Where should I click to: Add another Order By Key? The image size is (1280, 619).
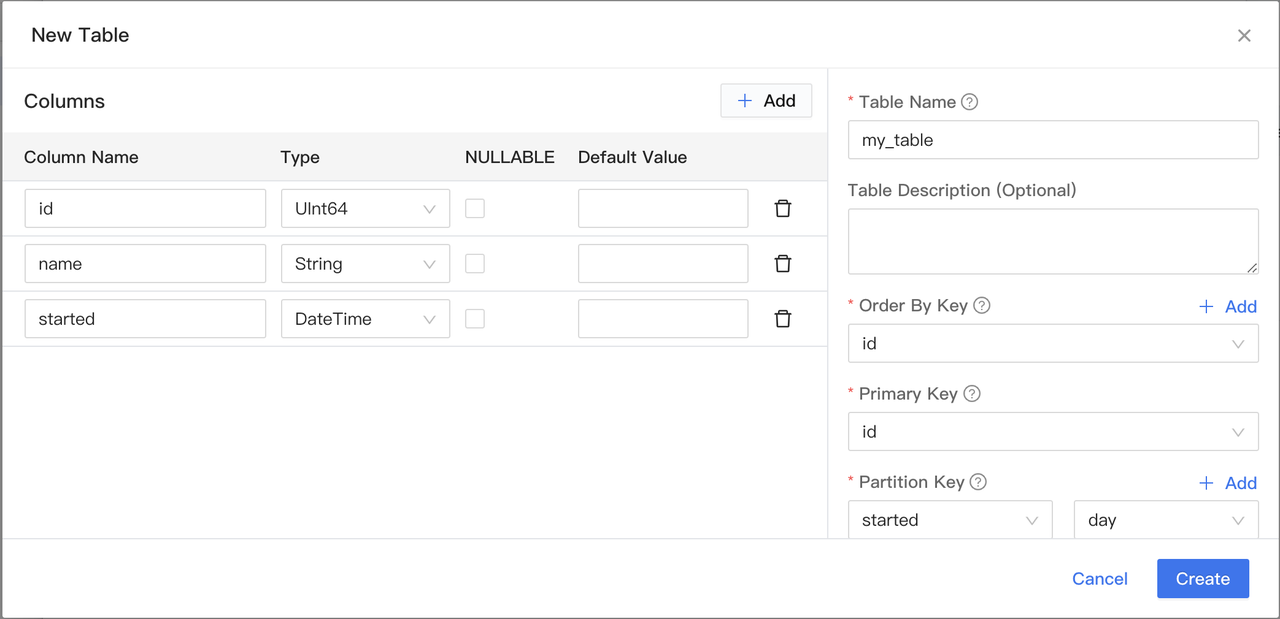pyautogui.click(x=1227, y=307)
